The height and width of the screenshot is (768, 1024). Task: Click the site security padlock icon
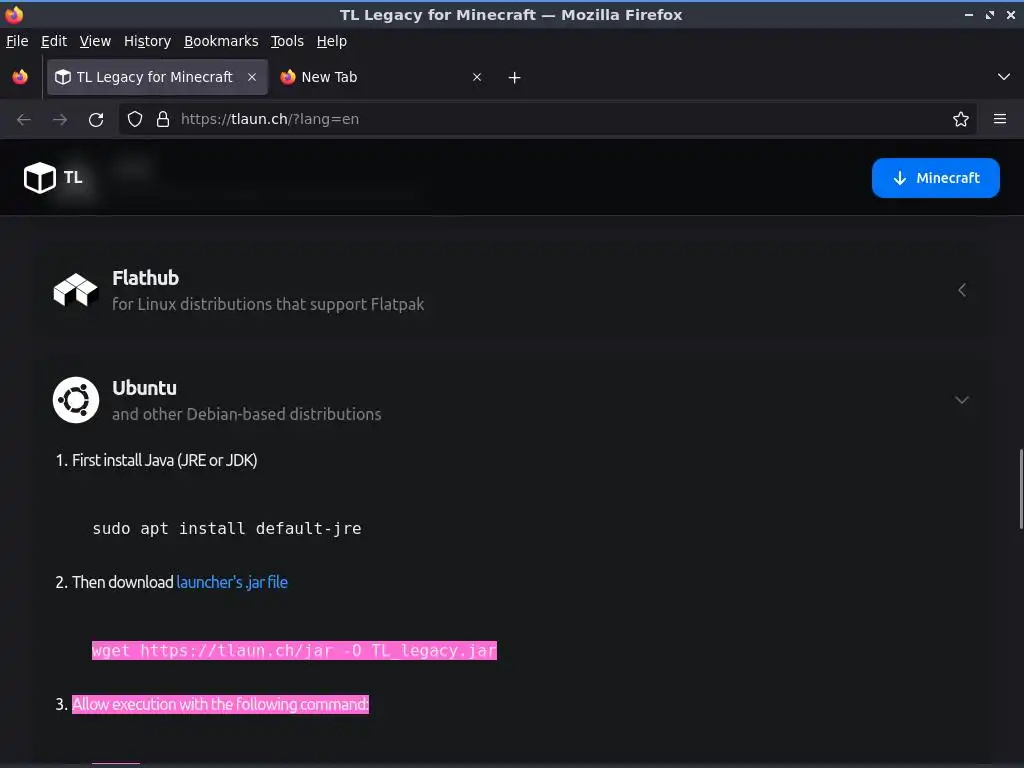pyautogui.click(x=163, y=119)
